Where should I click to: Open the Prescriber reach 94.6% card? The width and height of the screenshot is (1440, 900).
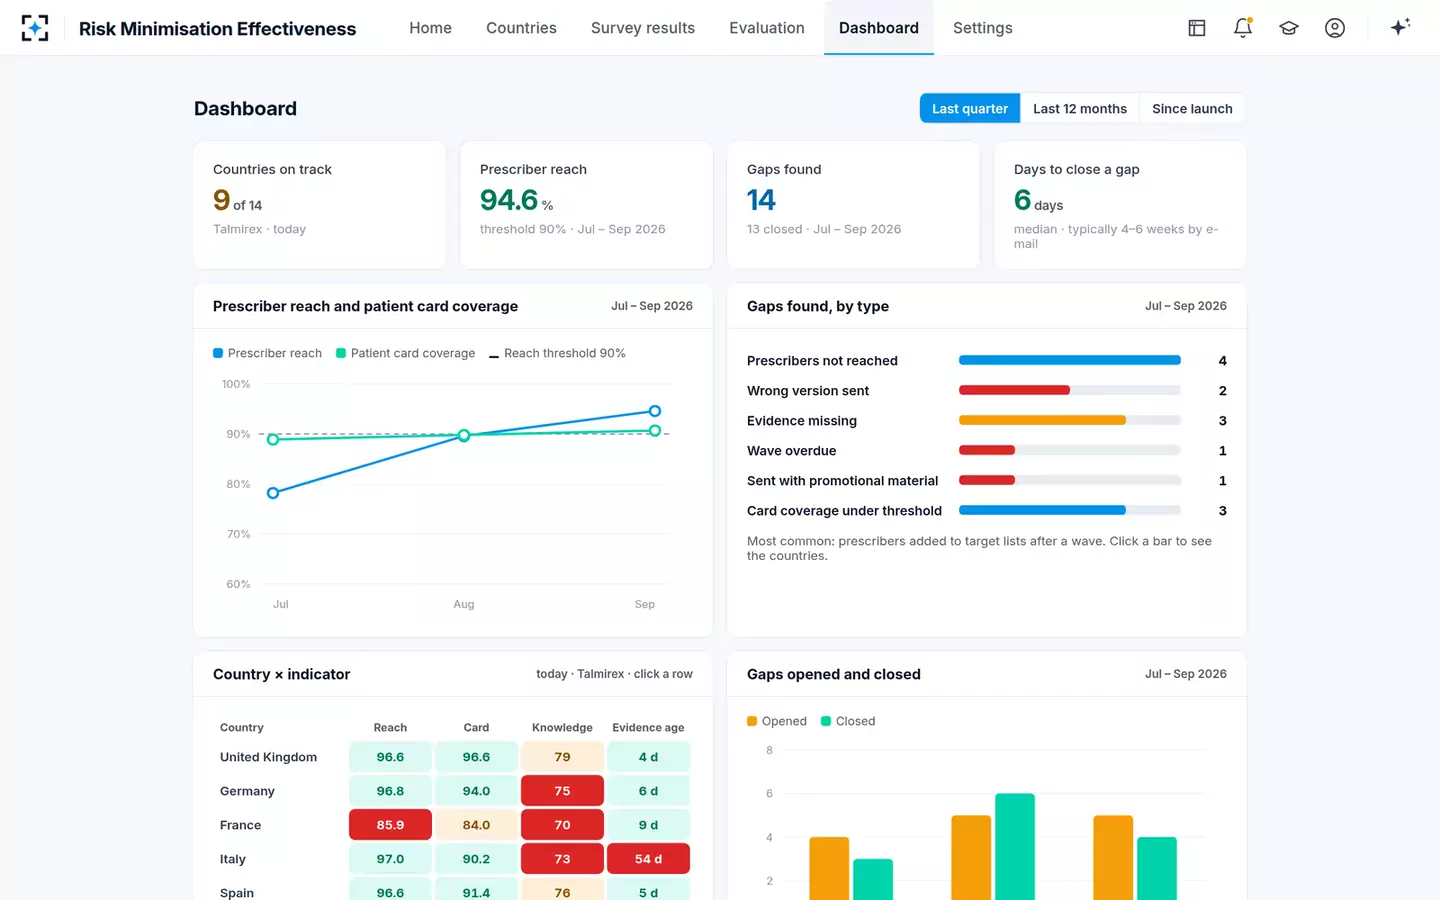point(586,205)
